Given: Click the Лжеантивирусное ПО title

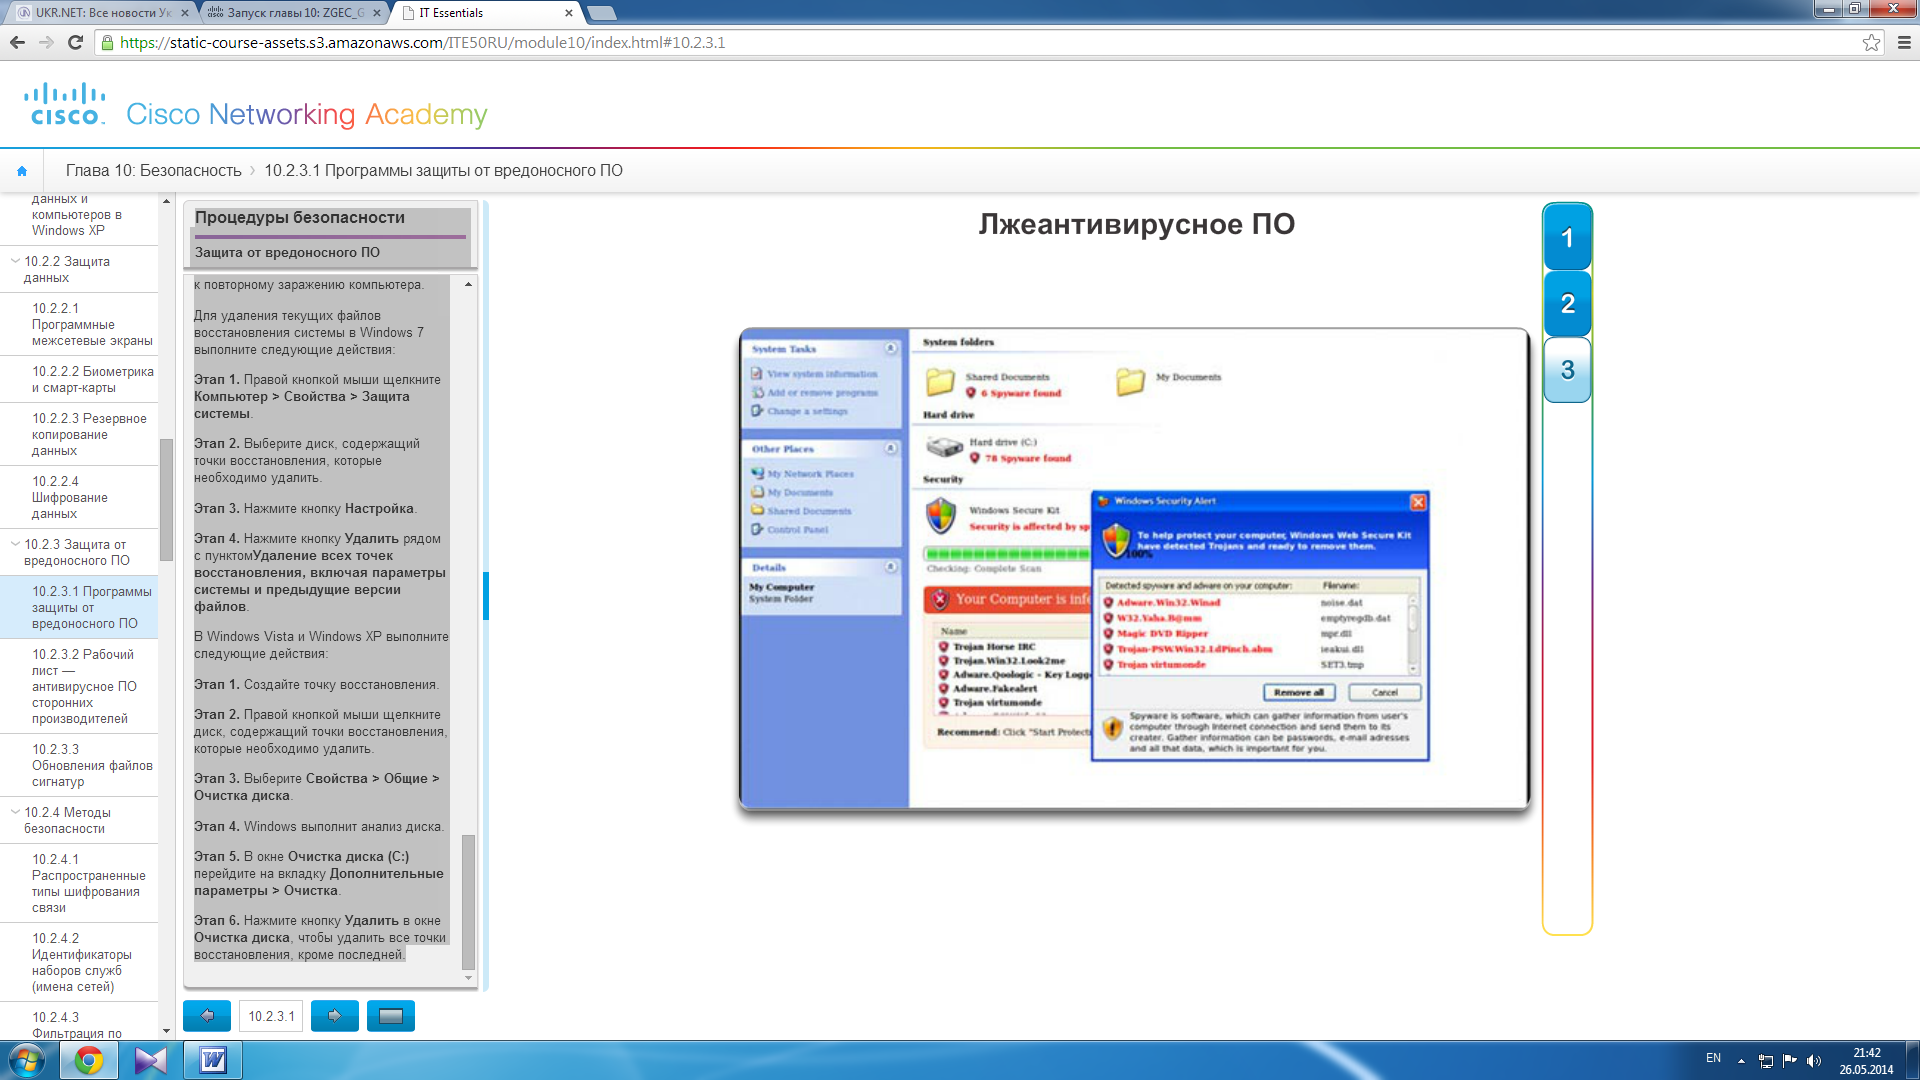Looking at the screenshot, I should pos(1136,224).
